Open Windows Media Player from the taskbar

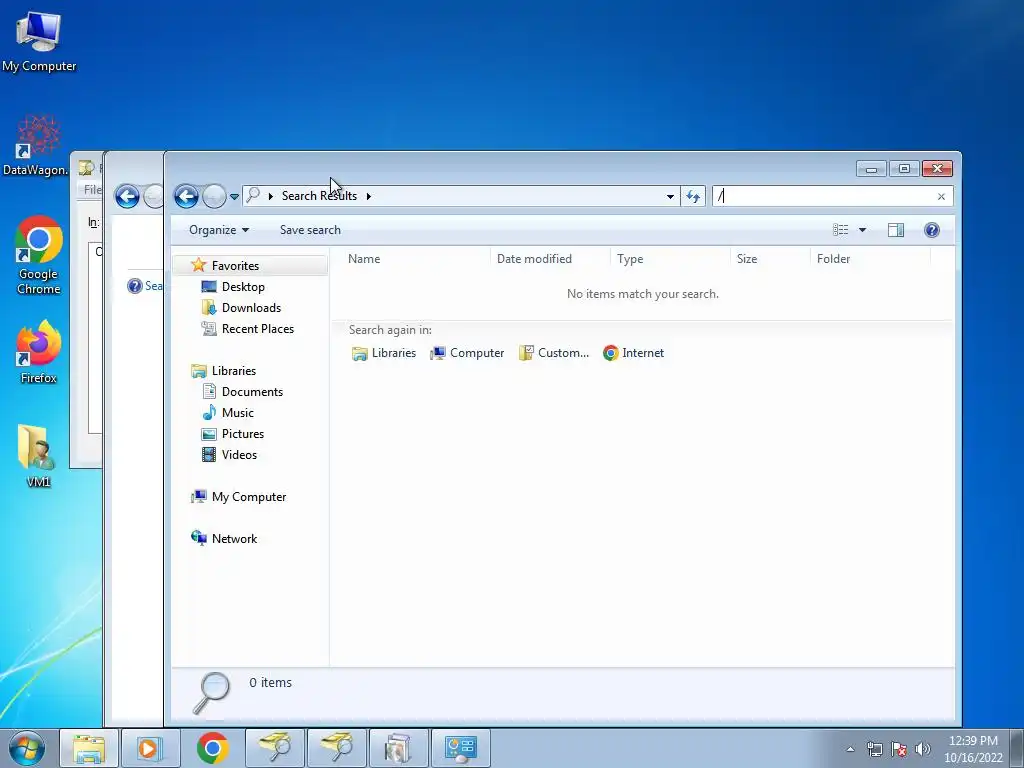click(150, 748)
